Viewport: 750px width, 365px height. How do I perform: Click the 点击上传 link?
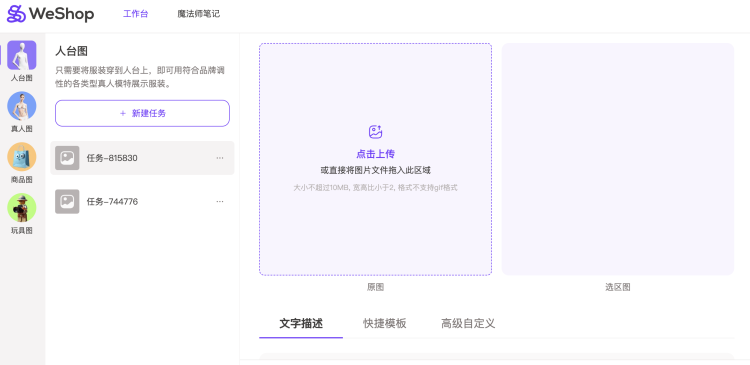click(375, 154)
